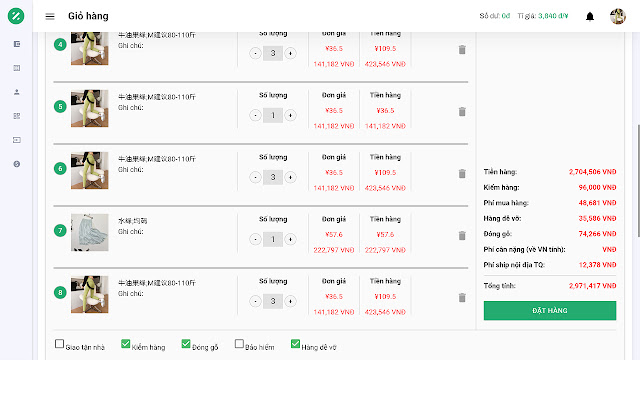Open notifications bell

click(x=590, y=16)
